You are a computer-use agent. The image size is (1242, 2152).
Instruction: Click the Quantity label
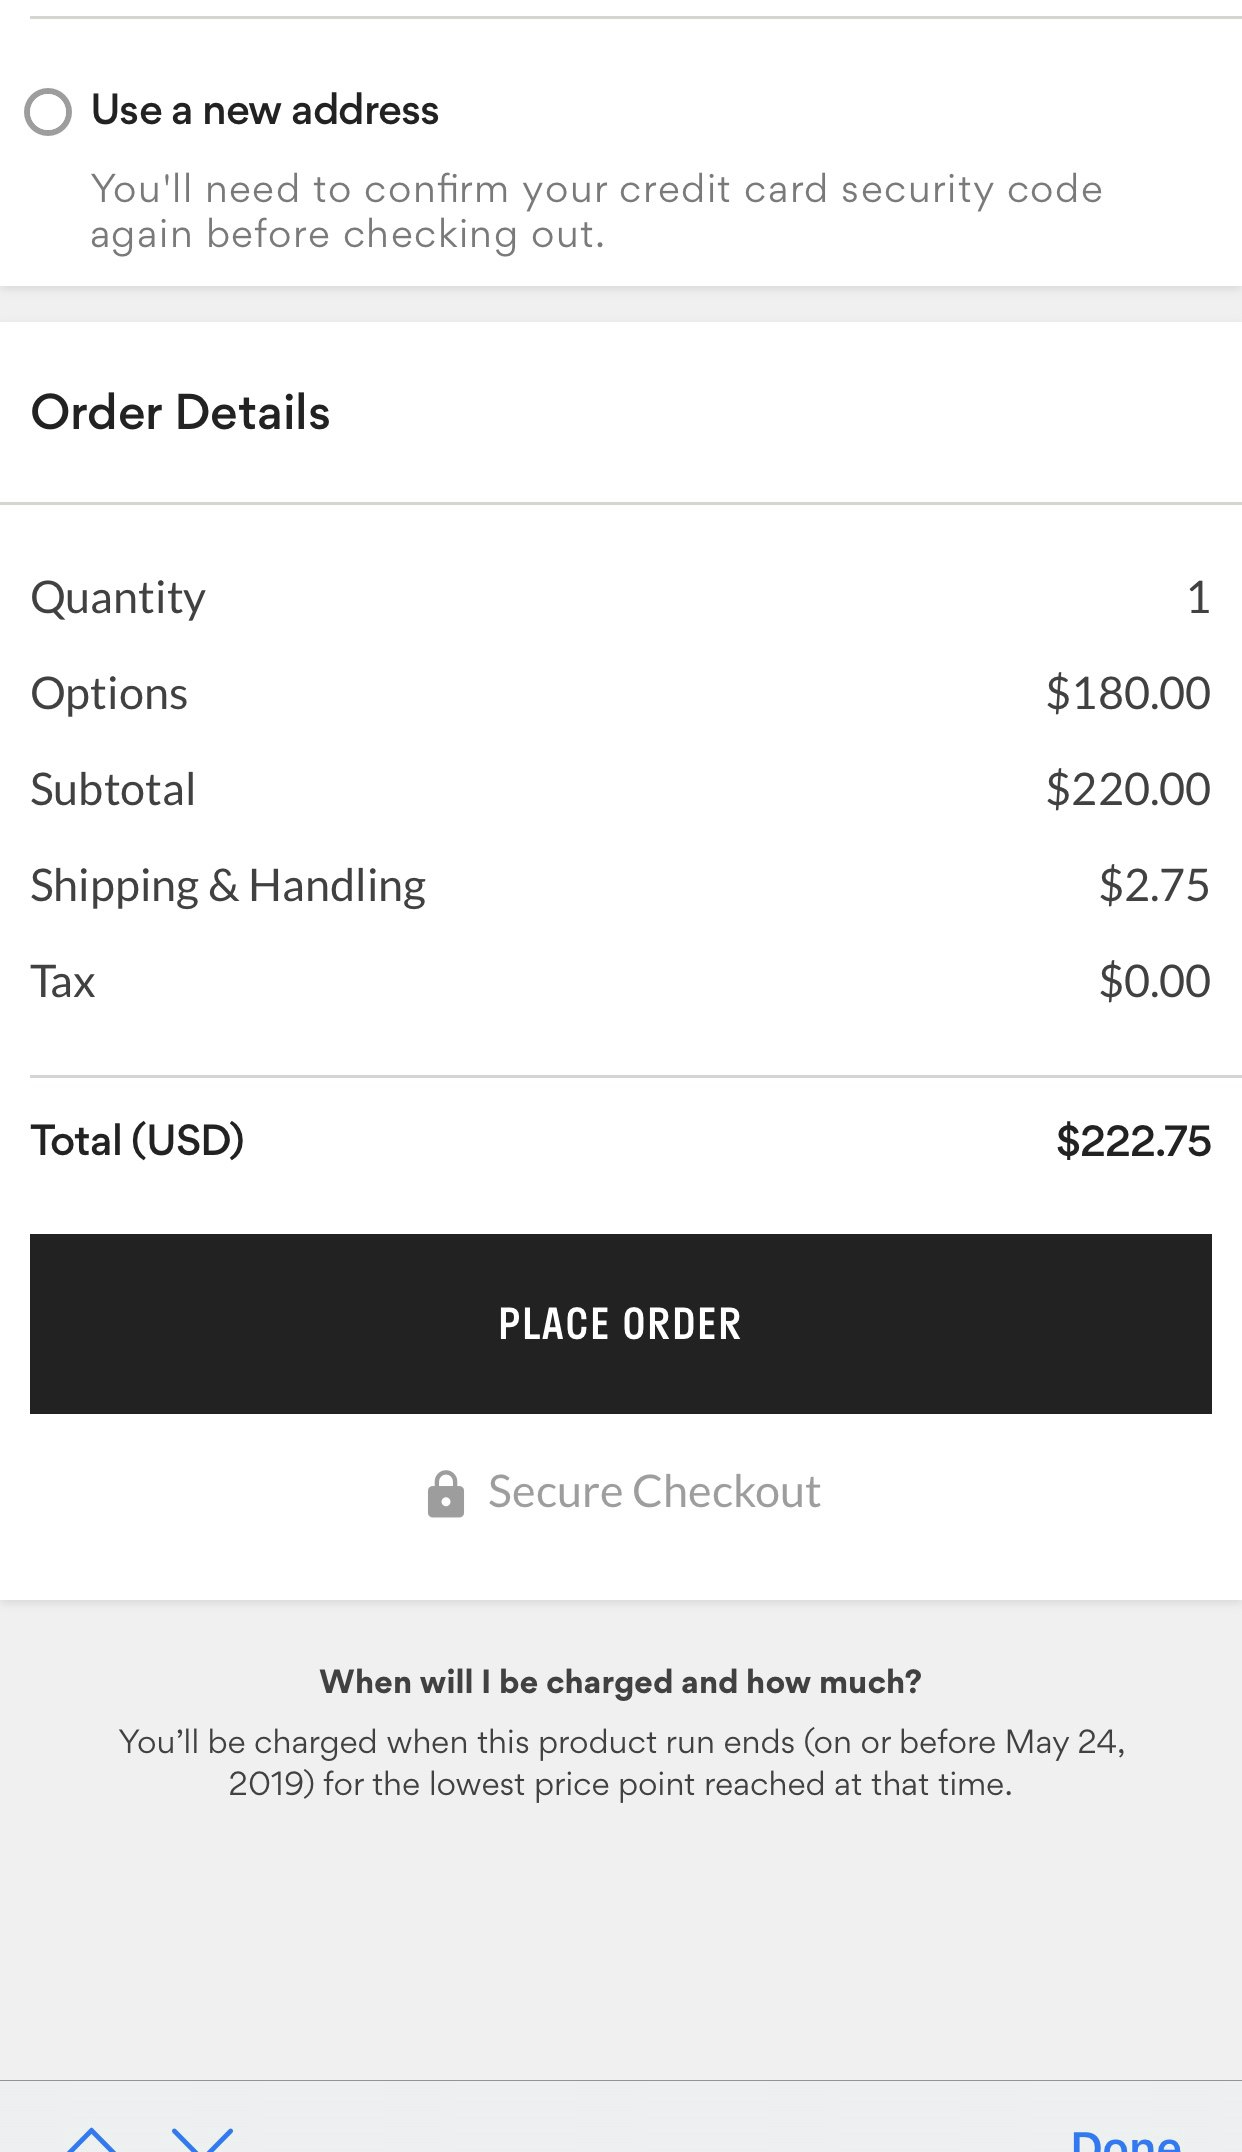point(118,598)
